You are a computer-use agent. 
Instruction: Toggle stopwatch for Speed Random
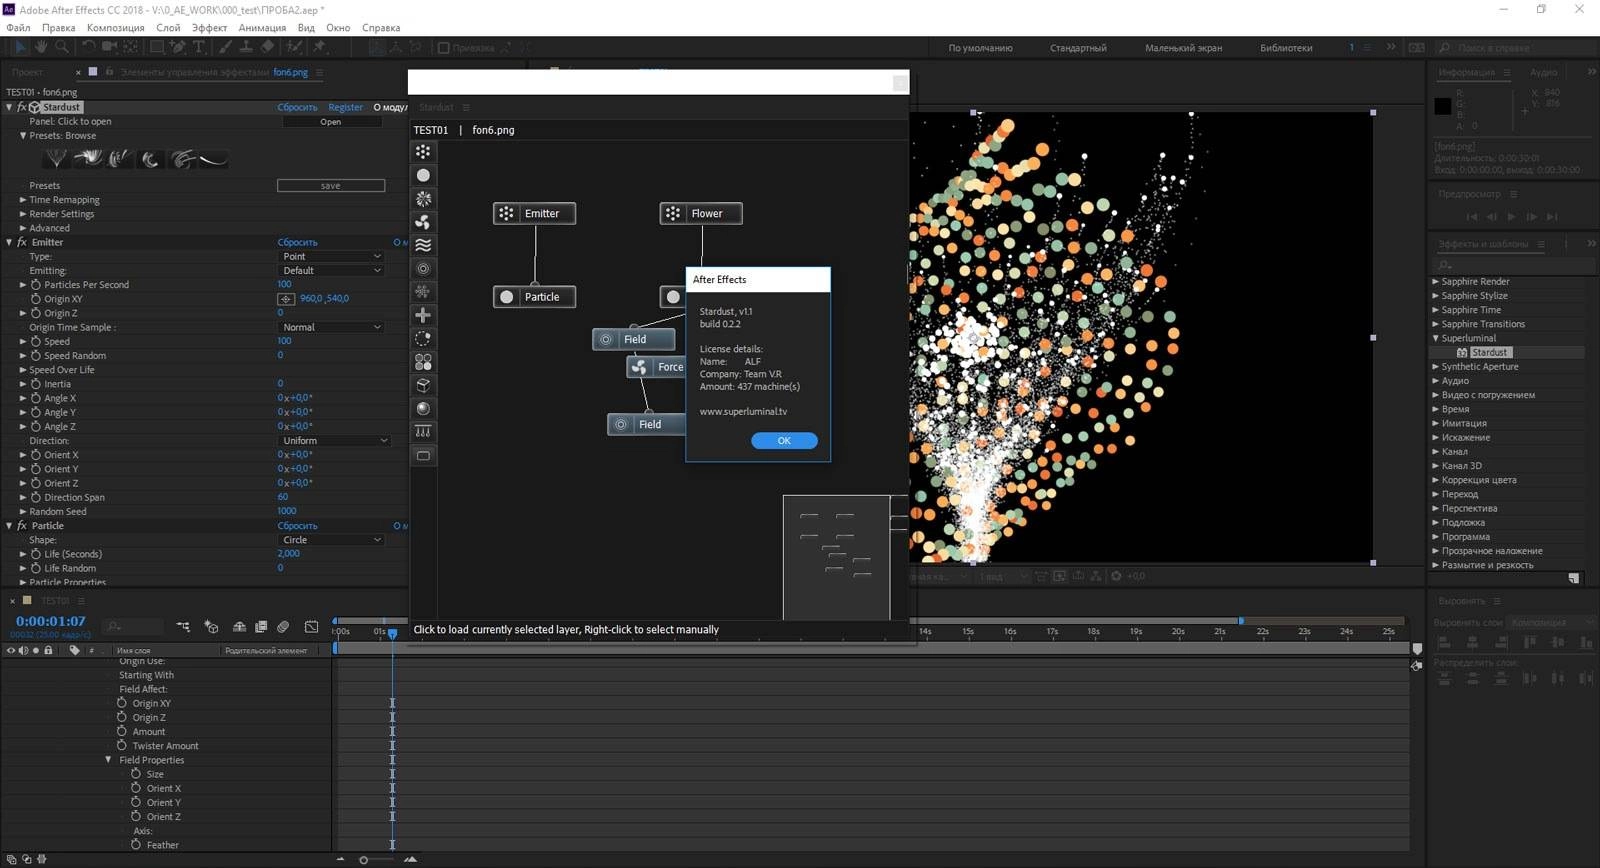click(36, 356)
